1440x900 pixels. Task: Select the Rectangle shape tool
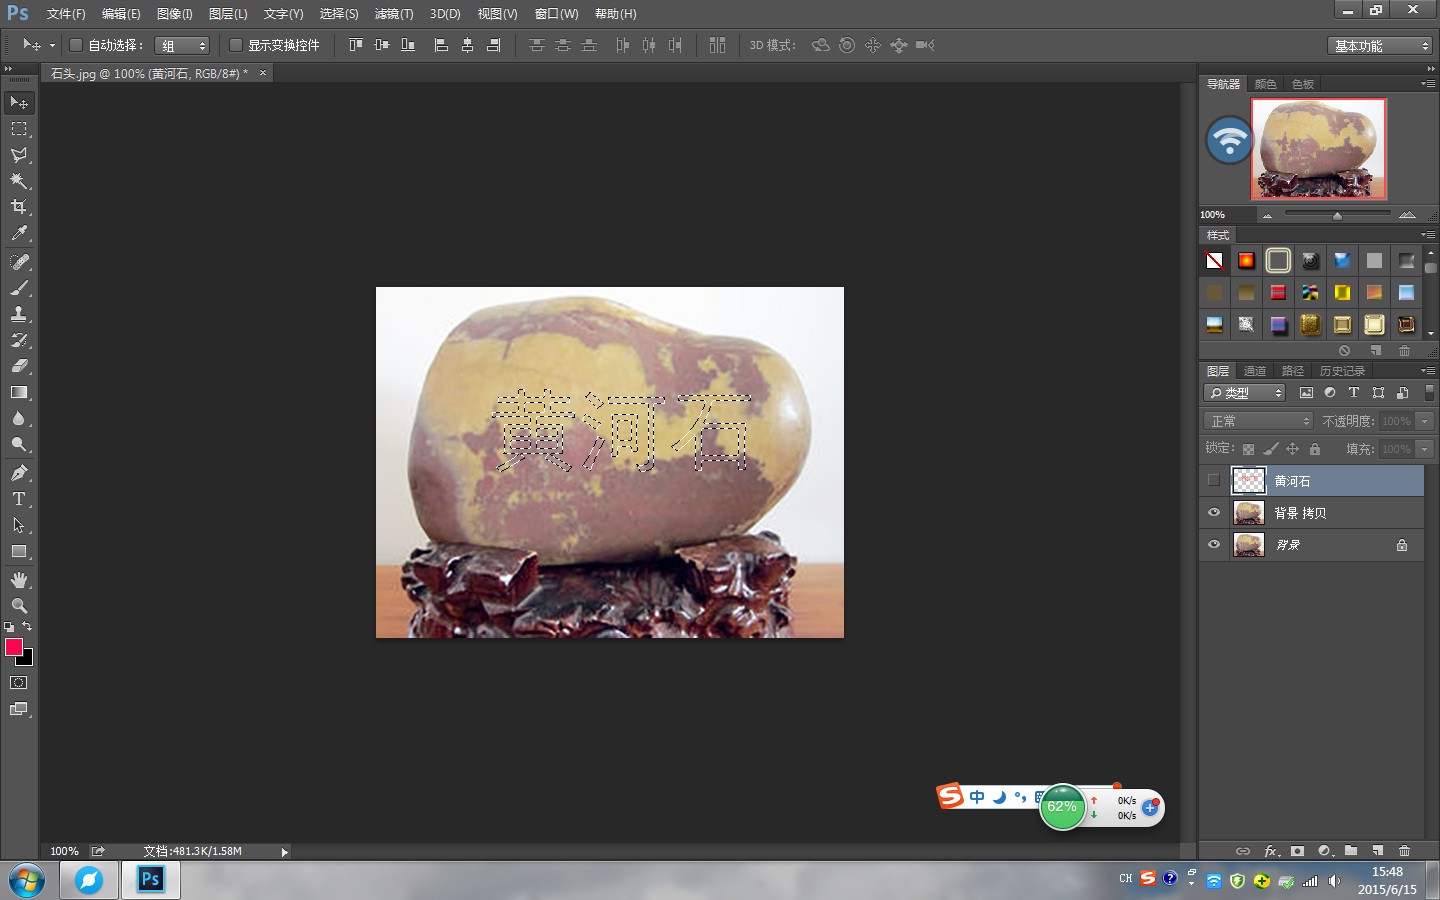[19, 551]
